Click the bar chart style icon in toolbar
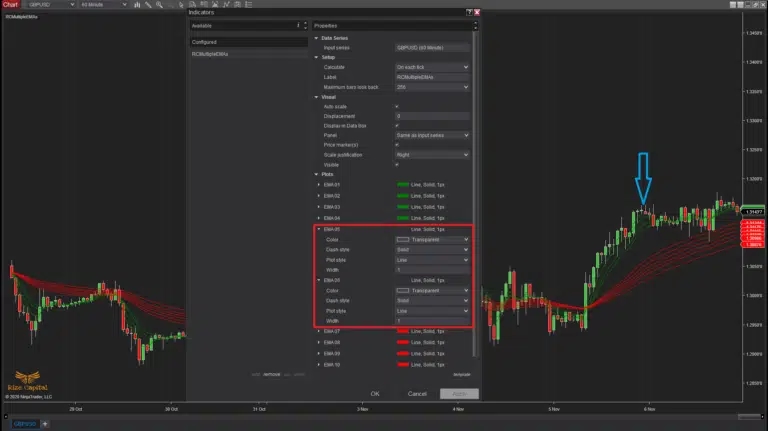Screen dimensions: 768x431 (136, 5)
